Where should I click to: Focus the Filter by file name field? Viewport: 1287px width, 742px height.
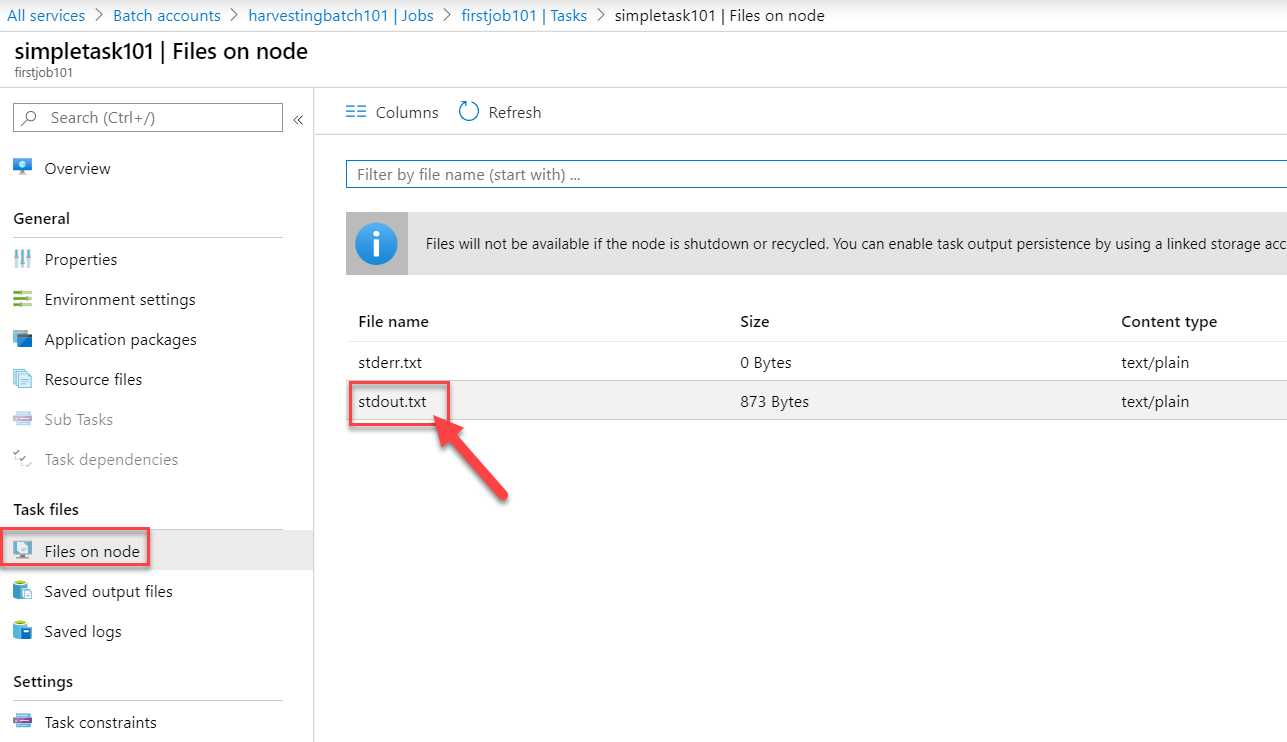816,174
